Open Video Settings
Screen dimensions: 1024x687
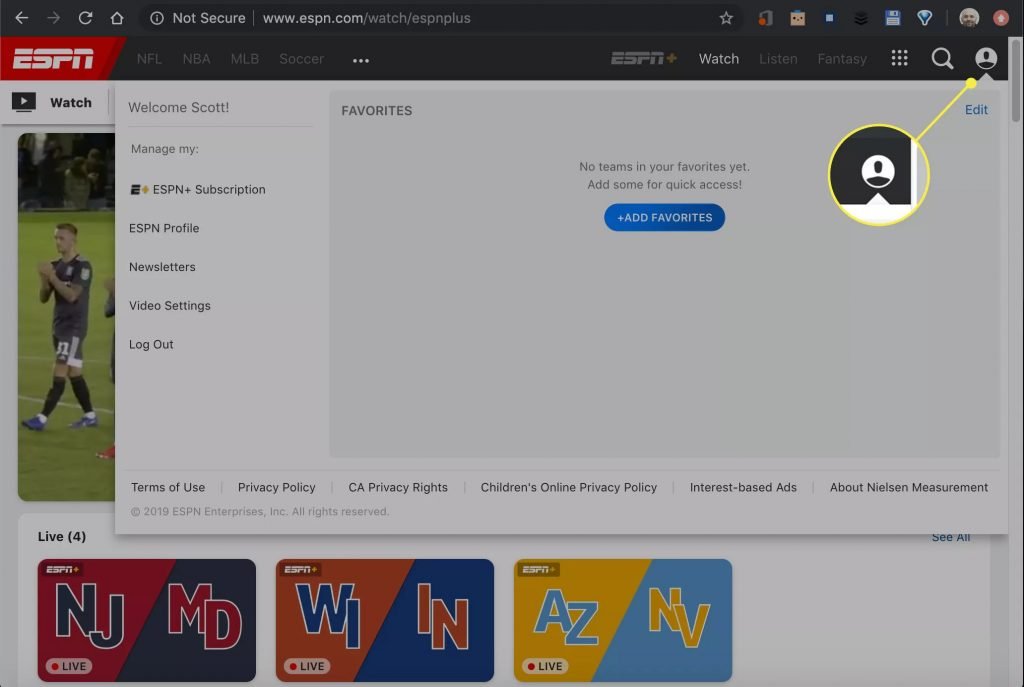(x=170, y=306)
